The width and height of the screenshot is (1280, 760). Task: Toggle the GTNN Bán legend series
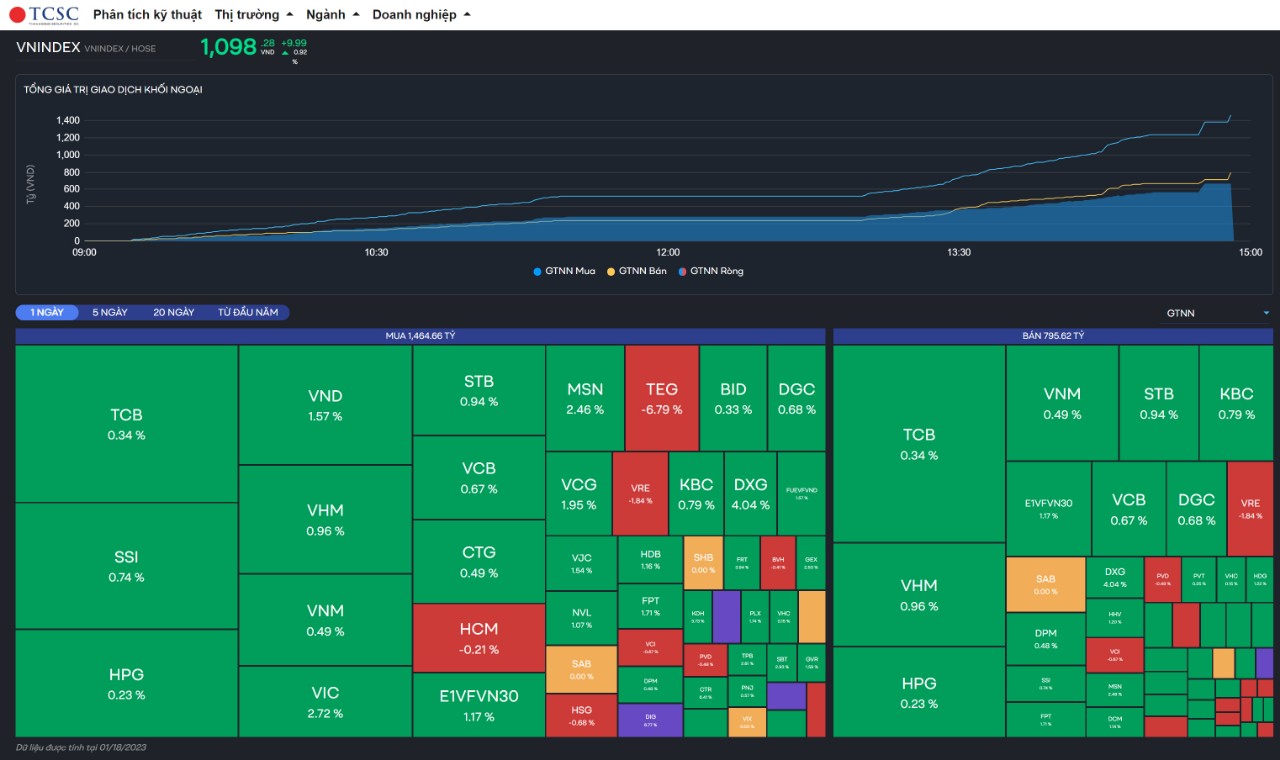637,271
